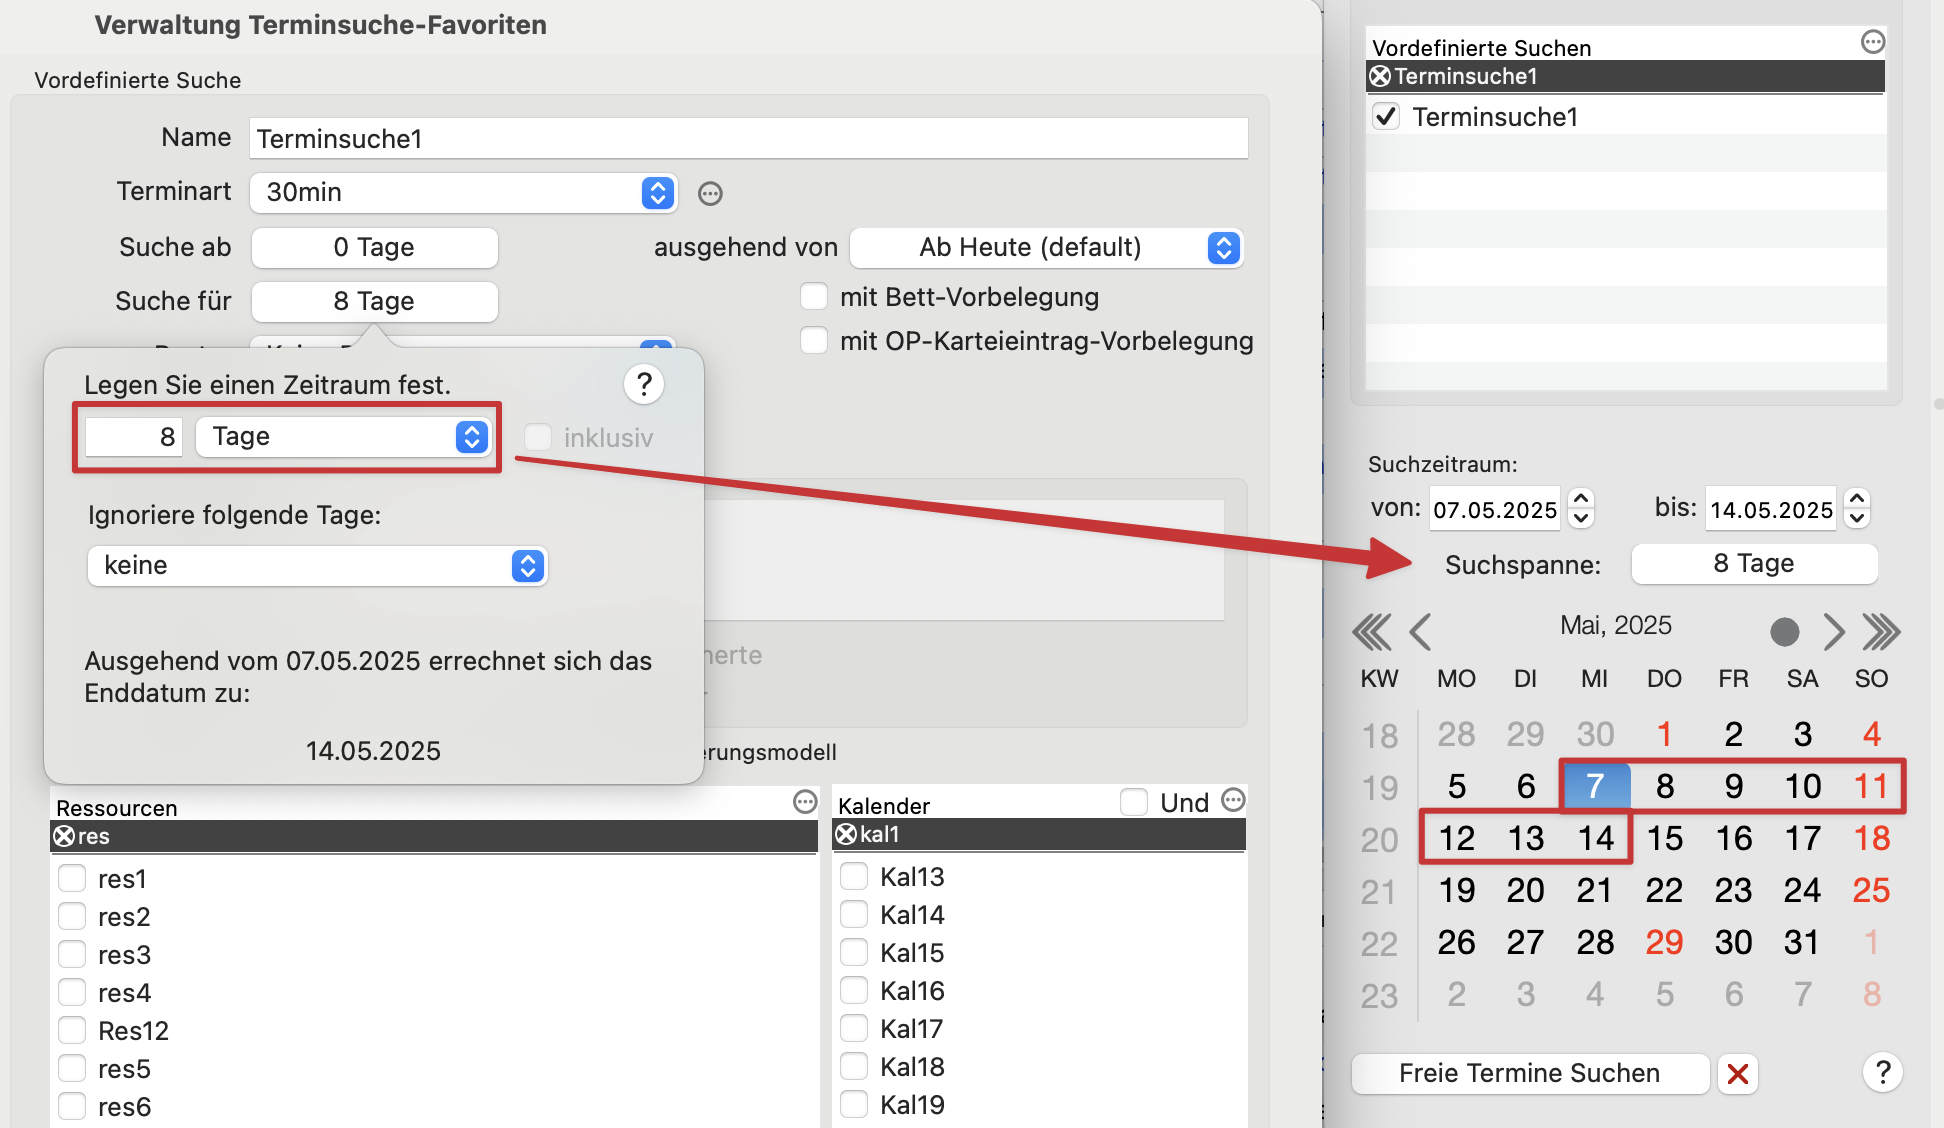Select May 18 in the calendar
Image resolution: width=1944 pixels, height=1128 pixels.
pos(1871,838)
